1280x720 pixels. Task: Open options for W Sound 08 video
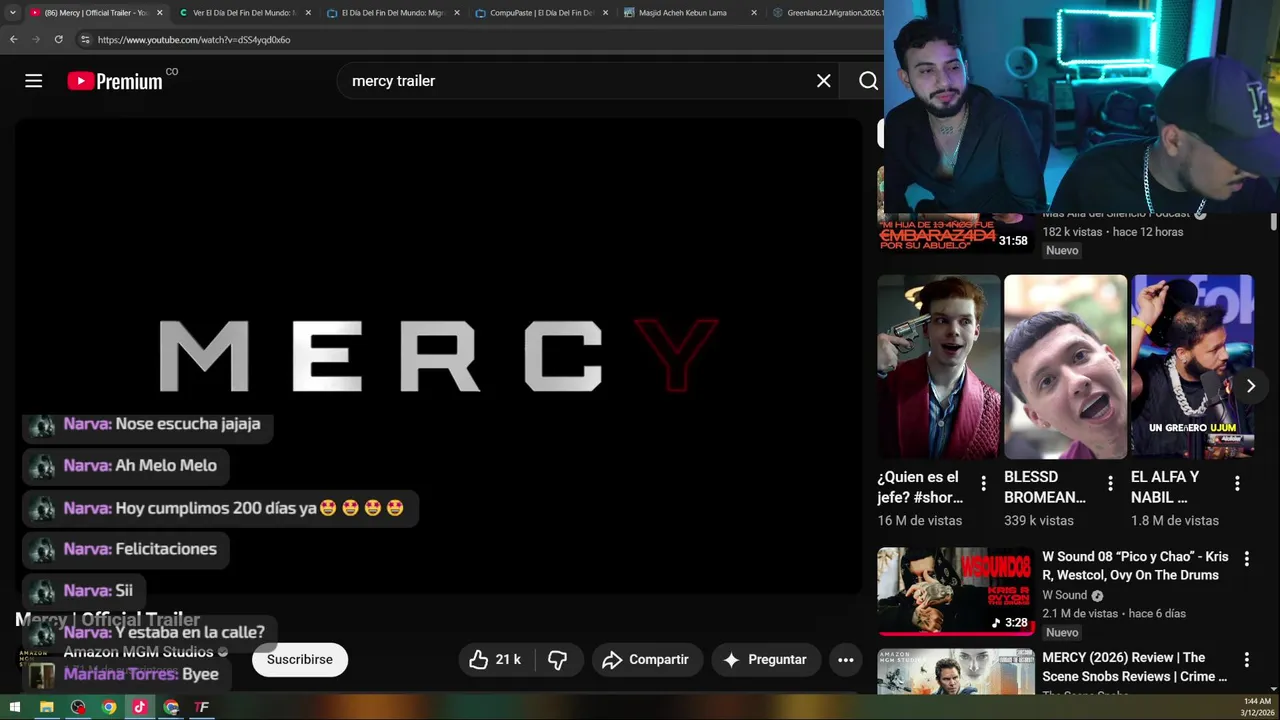click(x=1247, y=558)
